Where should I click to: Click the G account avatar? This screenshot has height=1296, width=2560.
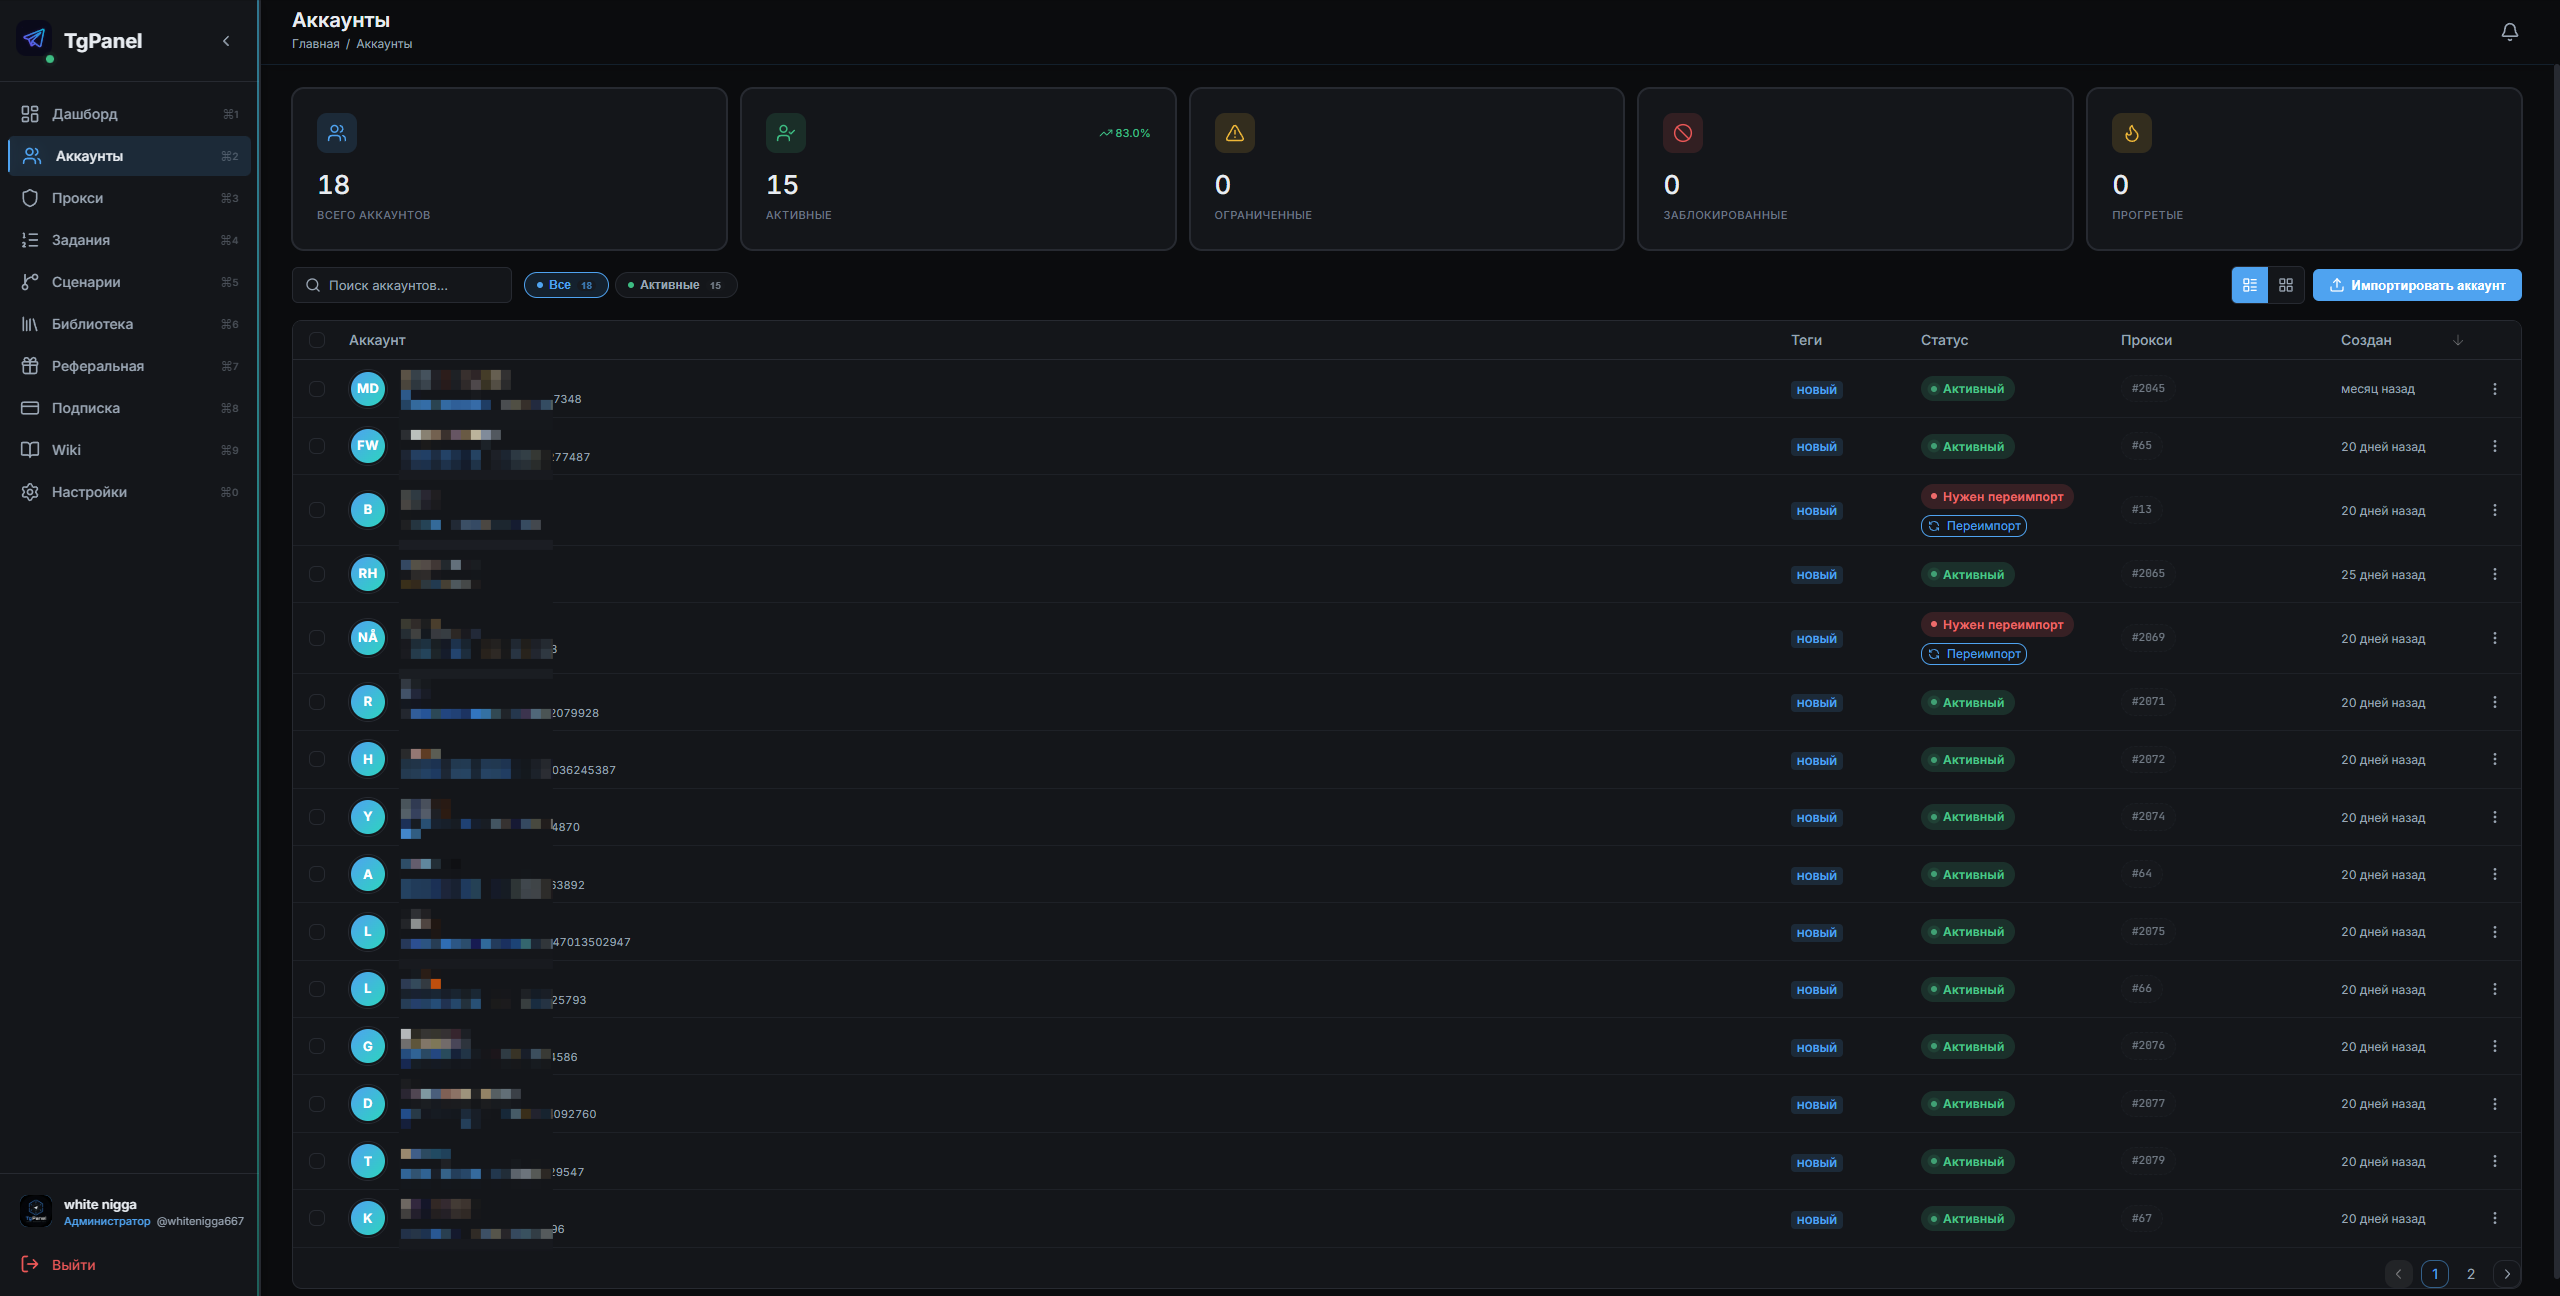368,1046
